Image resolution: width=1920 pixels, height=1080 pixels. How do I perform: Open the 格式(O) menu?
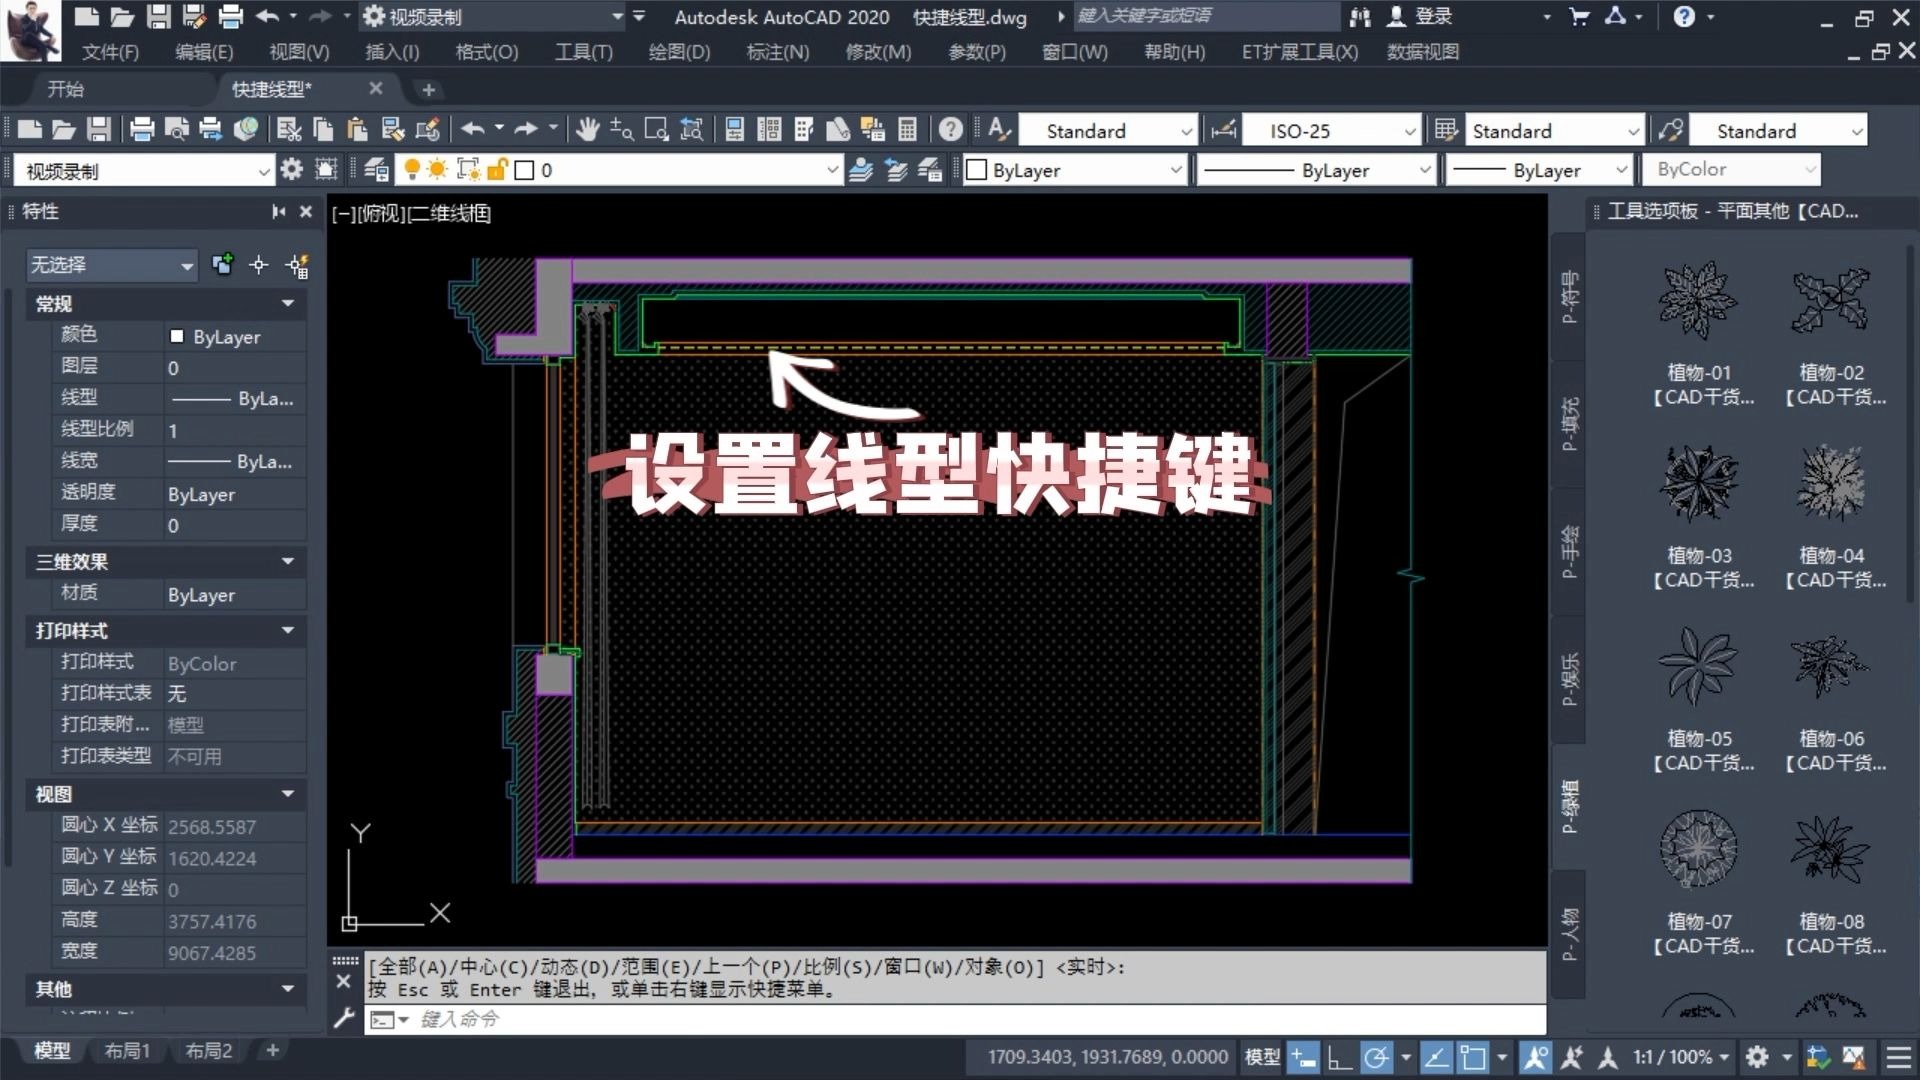point(486,52)
